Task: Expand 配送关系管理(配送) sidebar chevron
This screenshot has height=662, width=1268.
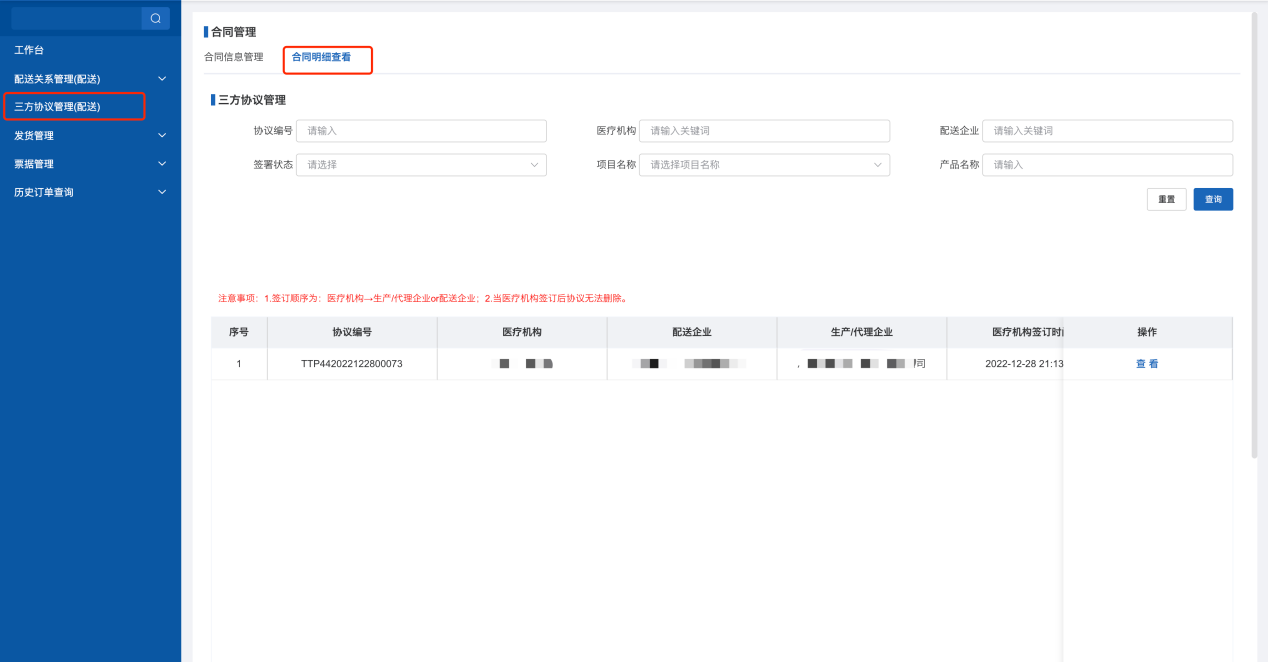Action: tap(162, 78)
